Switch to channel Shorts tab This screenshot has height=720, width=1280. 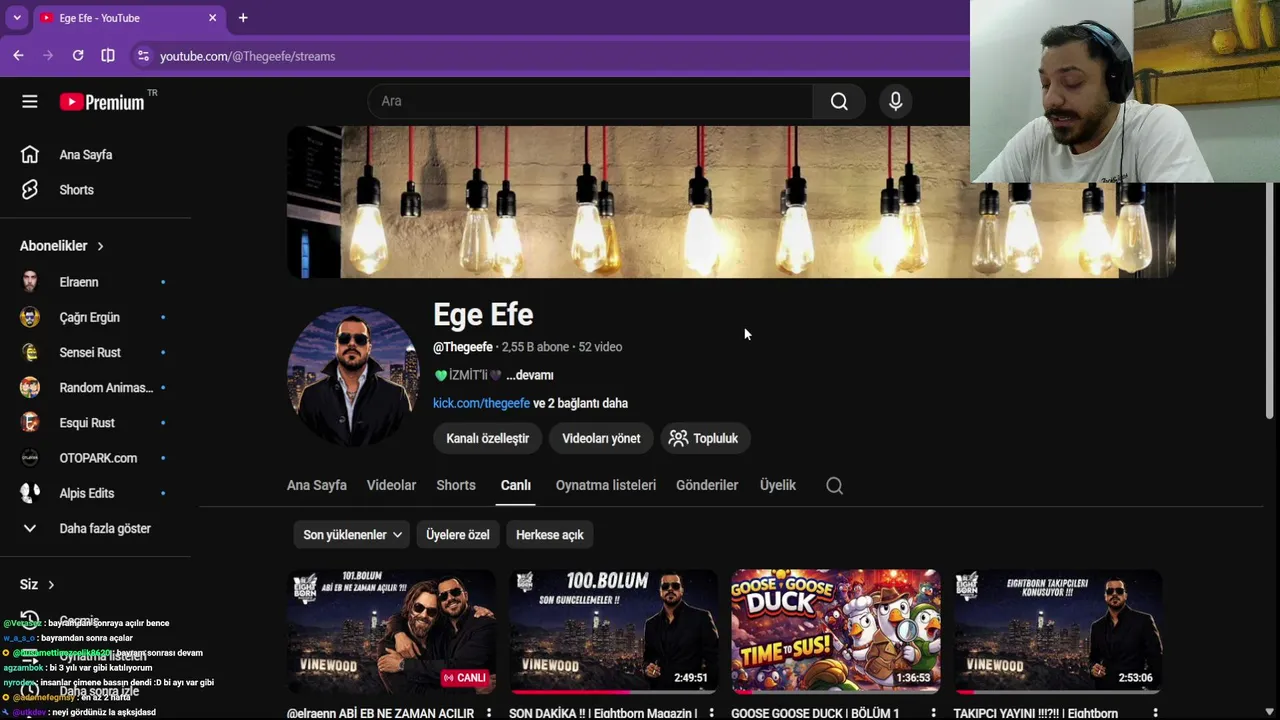(456, 485)
